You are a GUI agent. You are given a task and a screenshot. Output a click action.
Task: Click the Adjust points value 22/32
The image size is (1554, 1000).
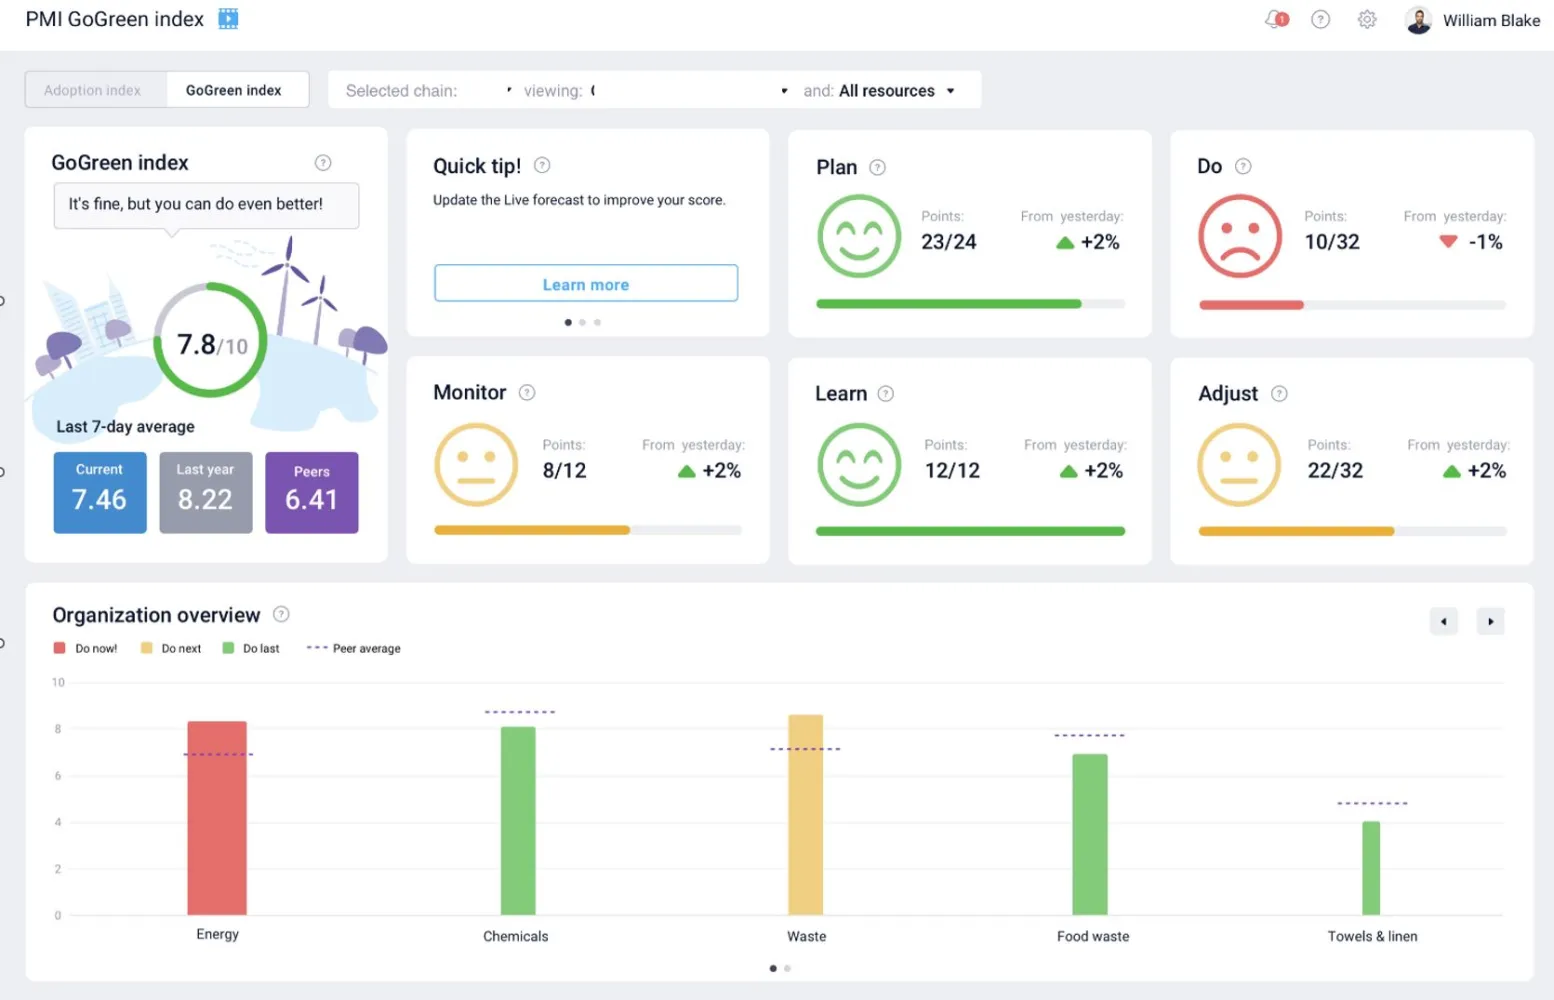coord(1336,471)
